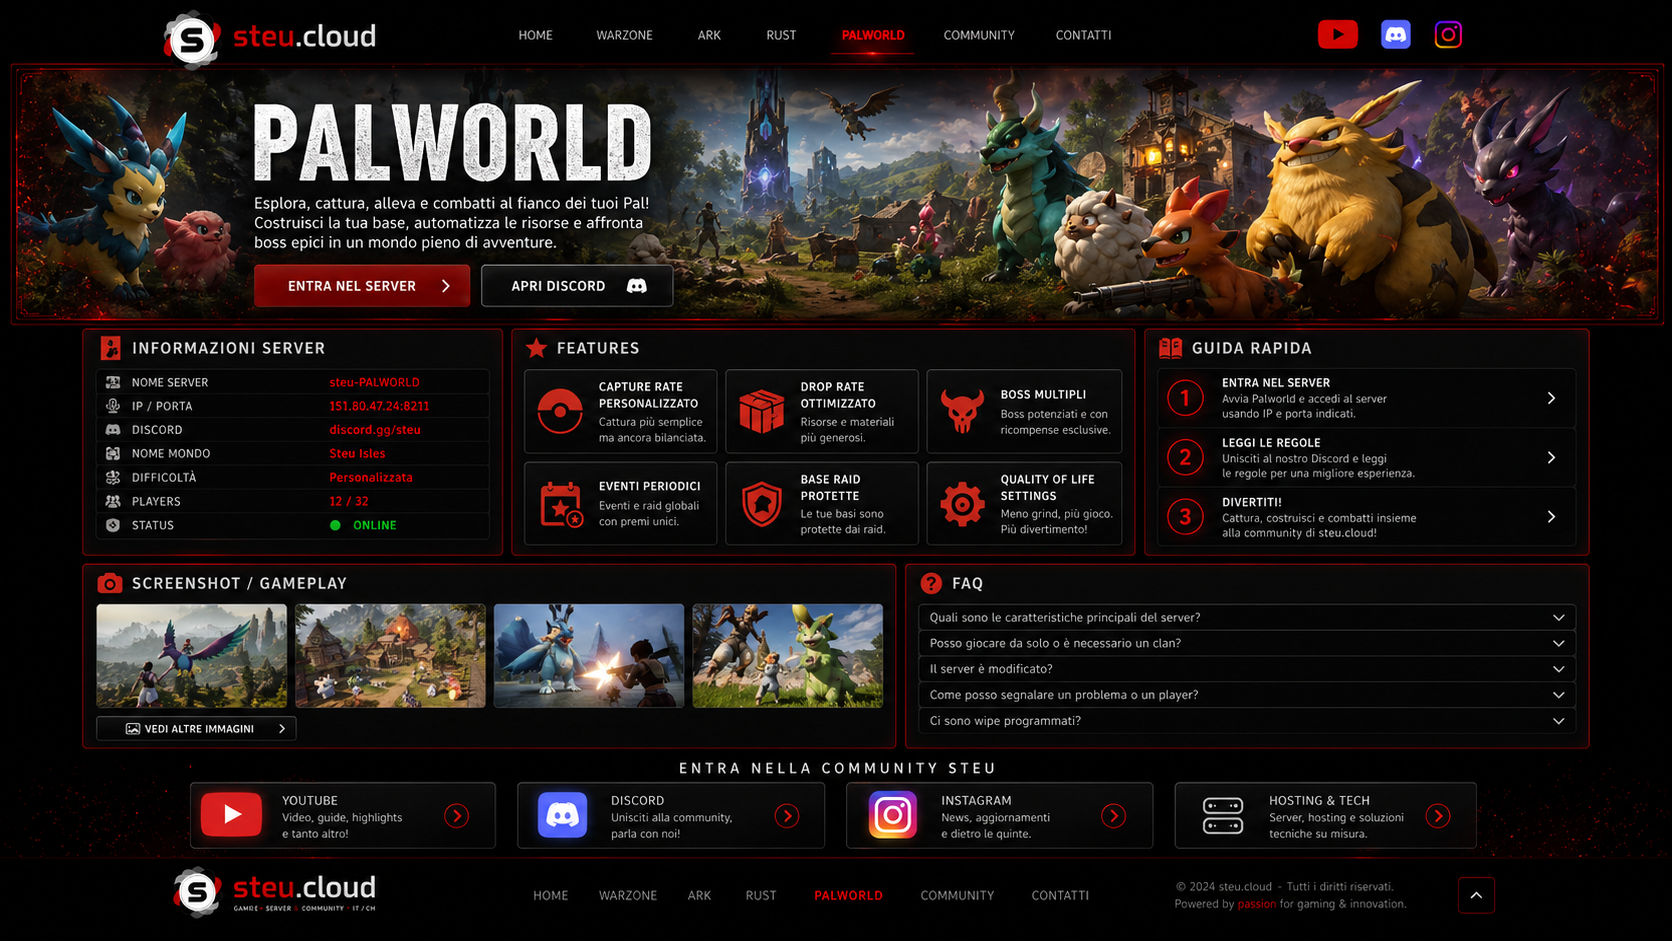1672x941 pixels.
Task: Click the arrow circle on YouTube card
Action: point(456,816)
